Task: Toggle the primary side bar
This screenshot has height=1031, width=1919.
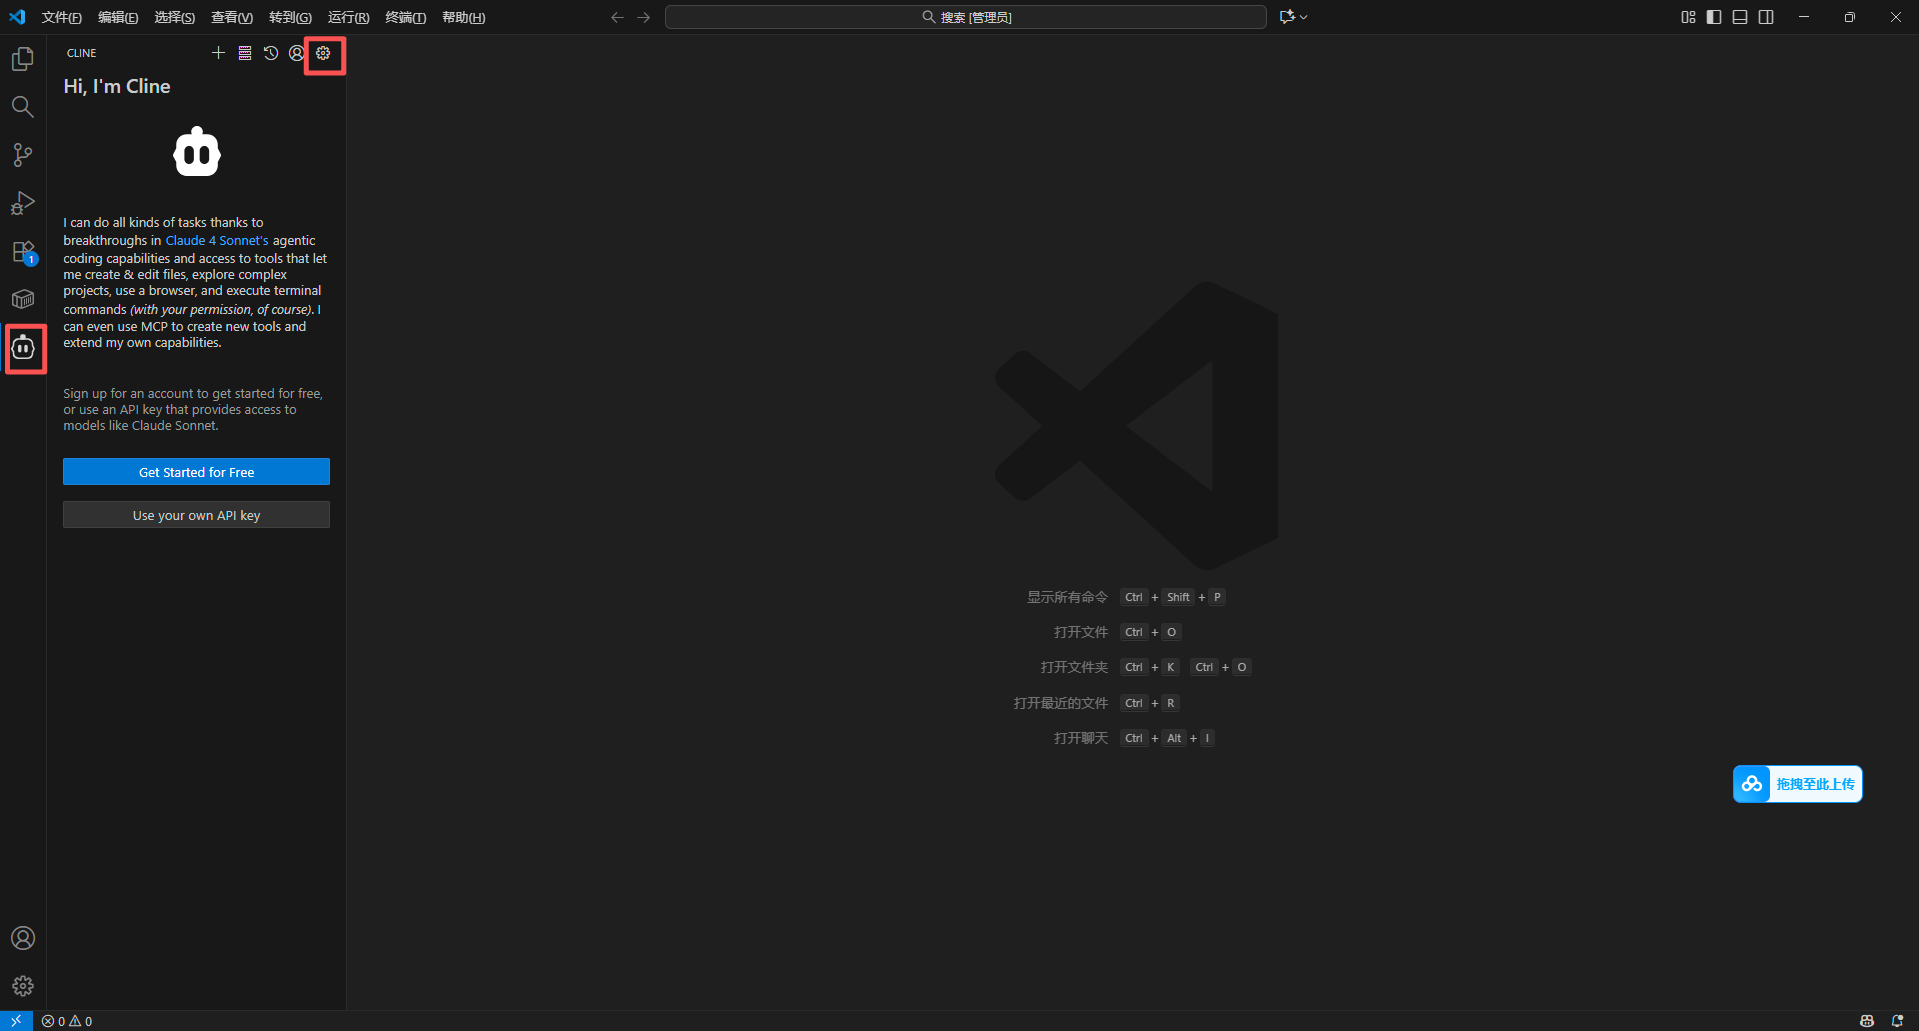Action: [x=1714, y=17]
